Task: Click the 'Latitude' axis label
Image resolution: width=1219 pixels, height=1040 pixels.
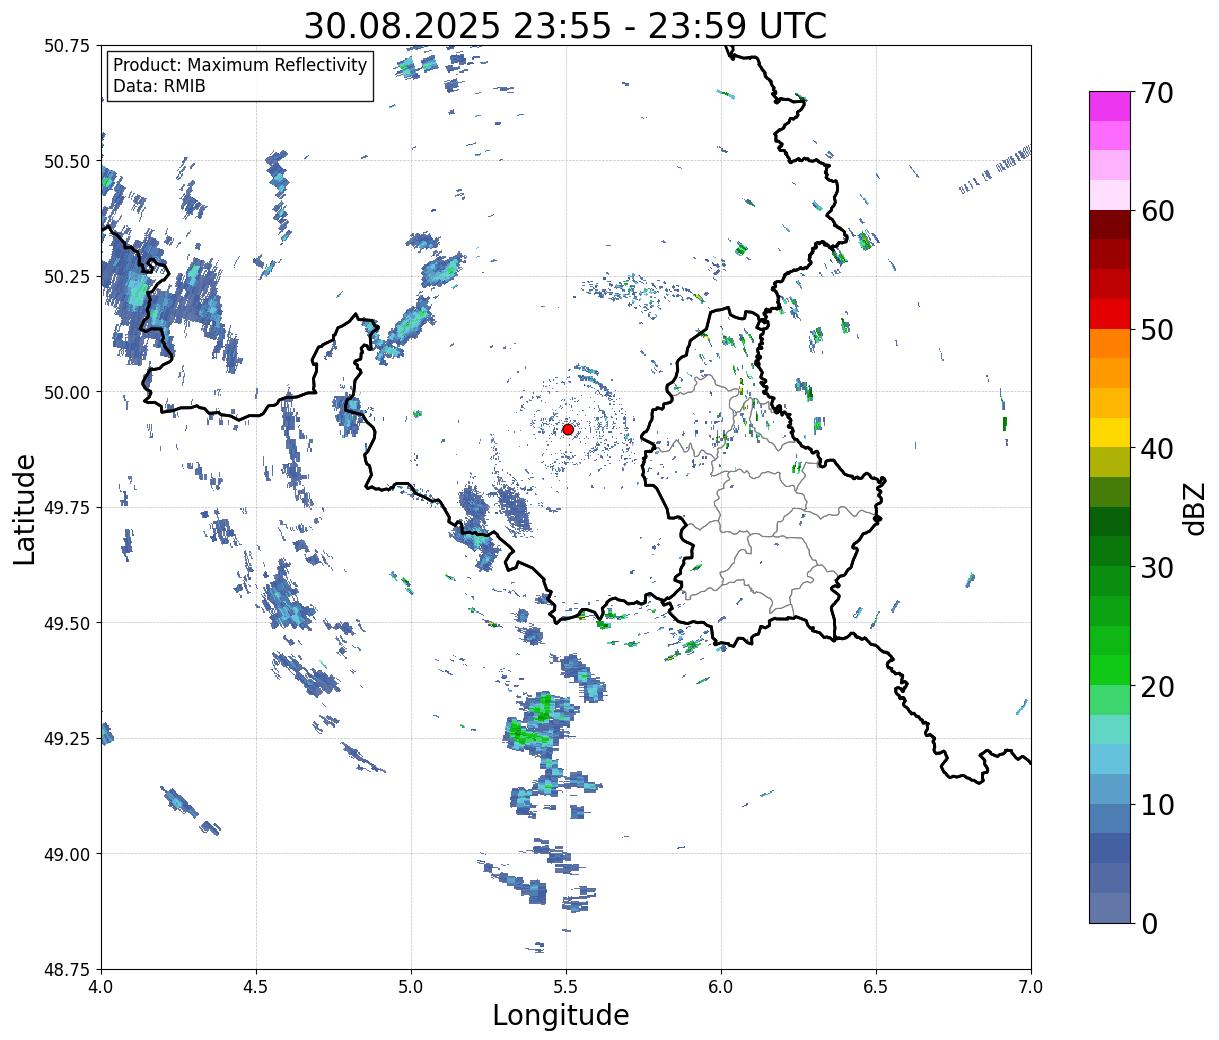Action: (x=25, y=508)
